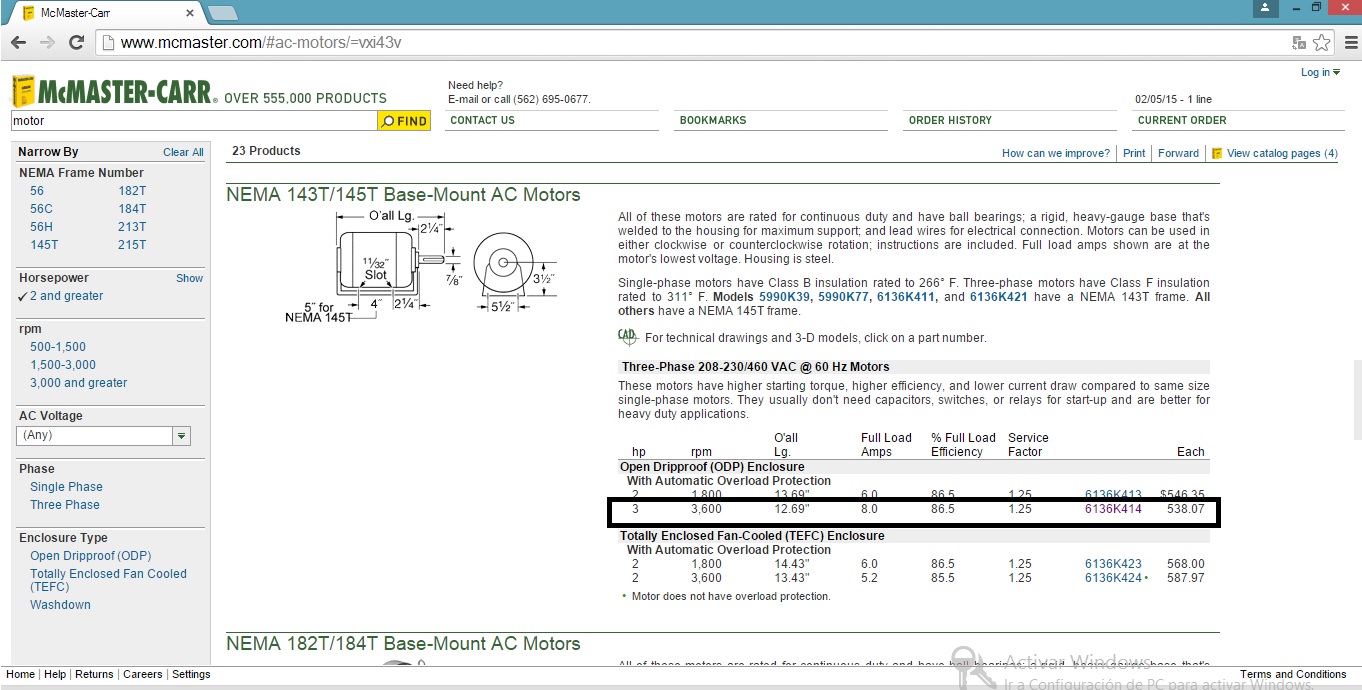
Task: Click the McMaster-Carr logo
Action: [x=113, y=92]
